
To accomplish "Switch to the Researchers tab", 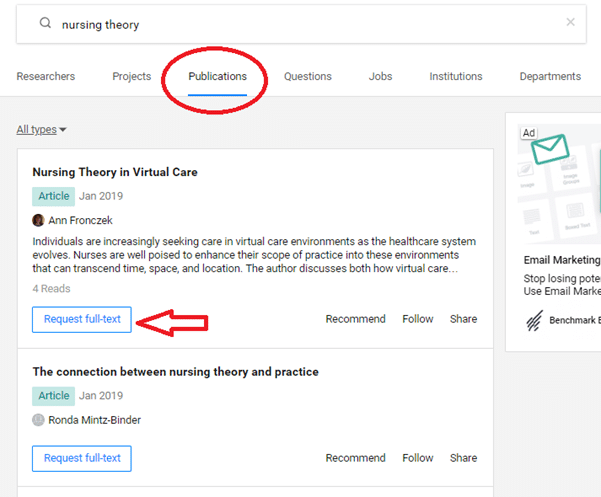I will [x=46, y=76].
